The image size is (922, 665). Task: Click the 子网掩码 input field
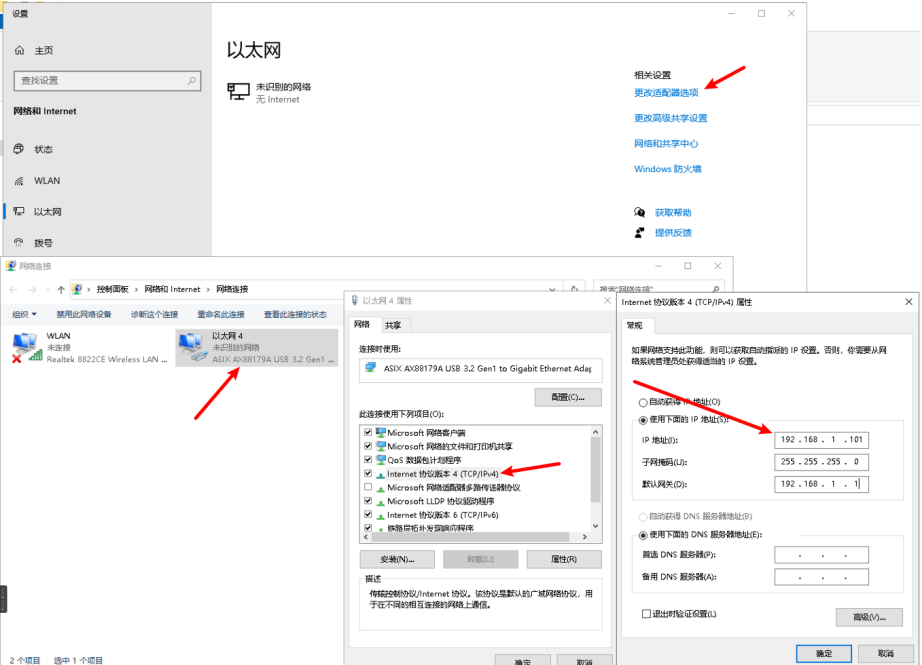point(821,462)
